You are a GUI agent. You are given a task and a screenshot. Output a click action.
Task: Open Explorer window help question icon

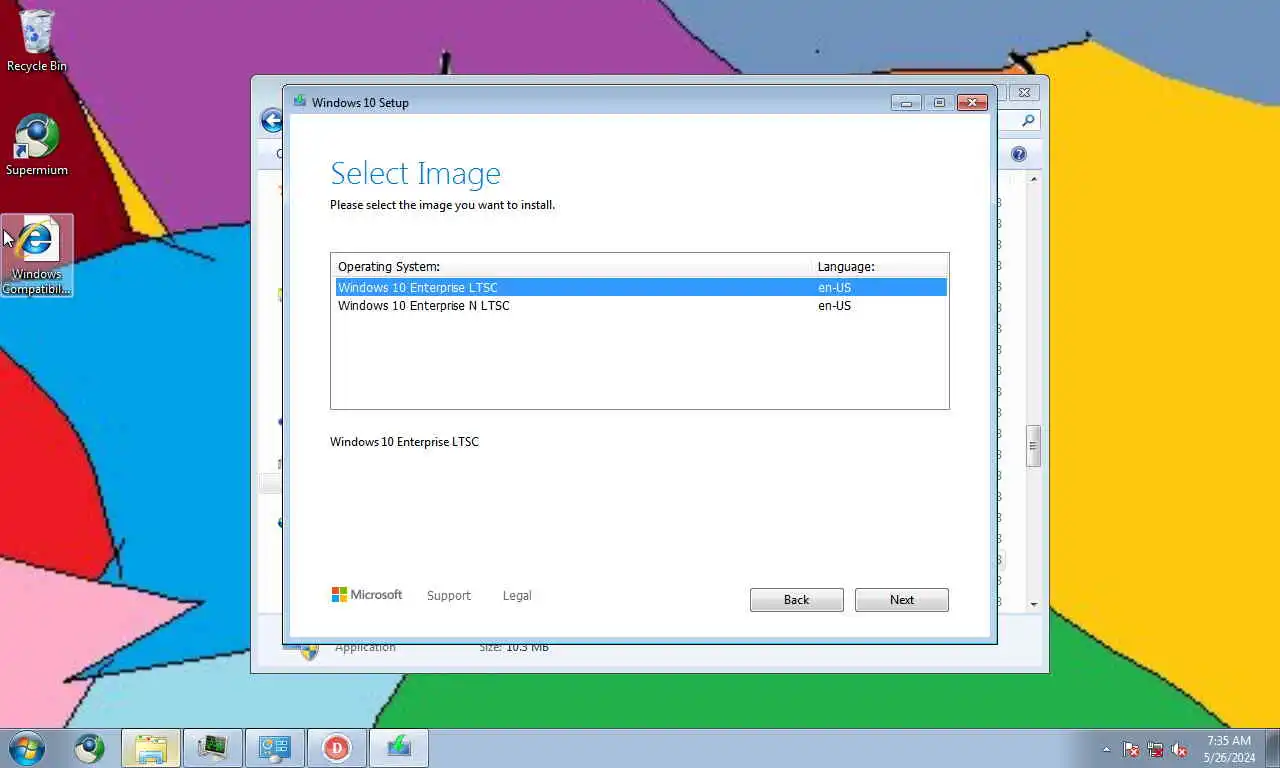click(1018, 154)
